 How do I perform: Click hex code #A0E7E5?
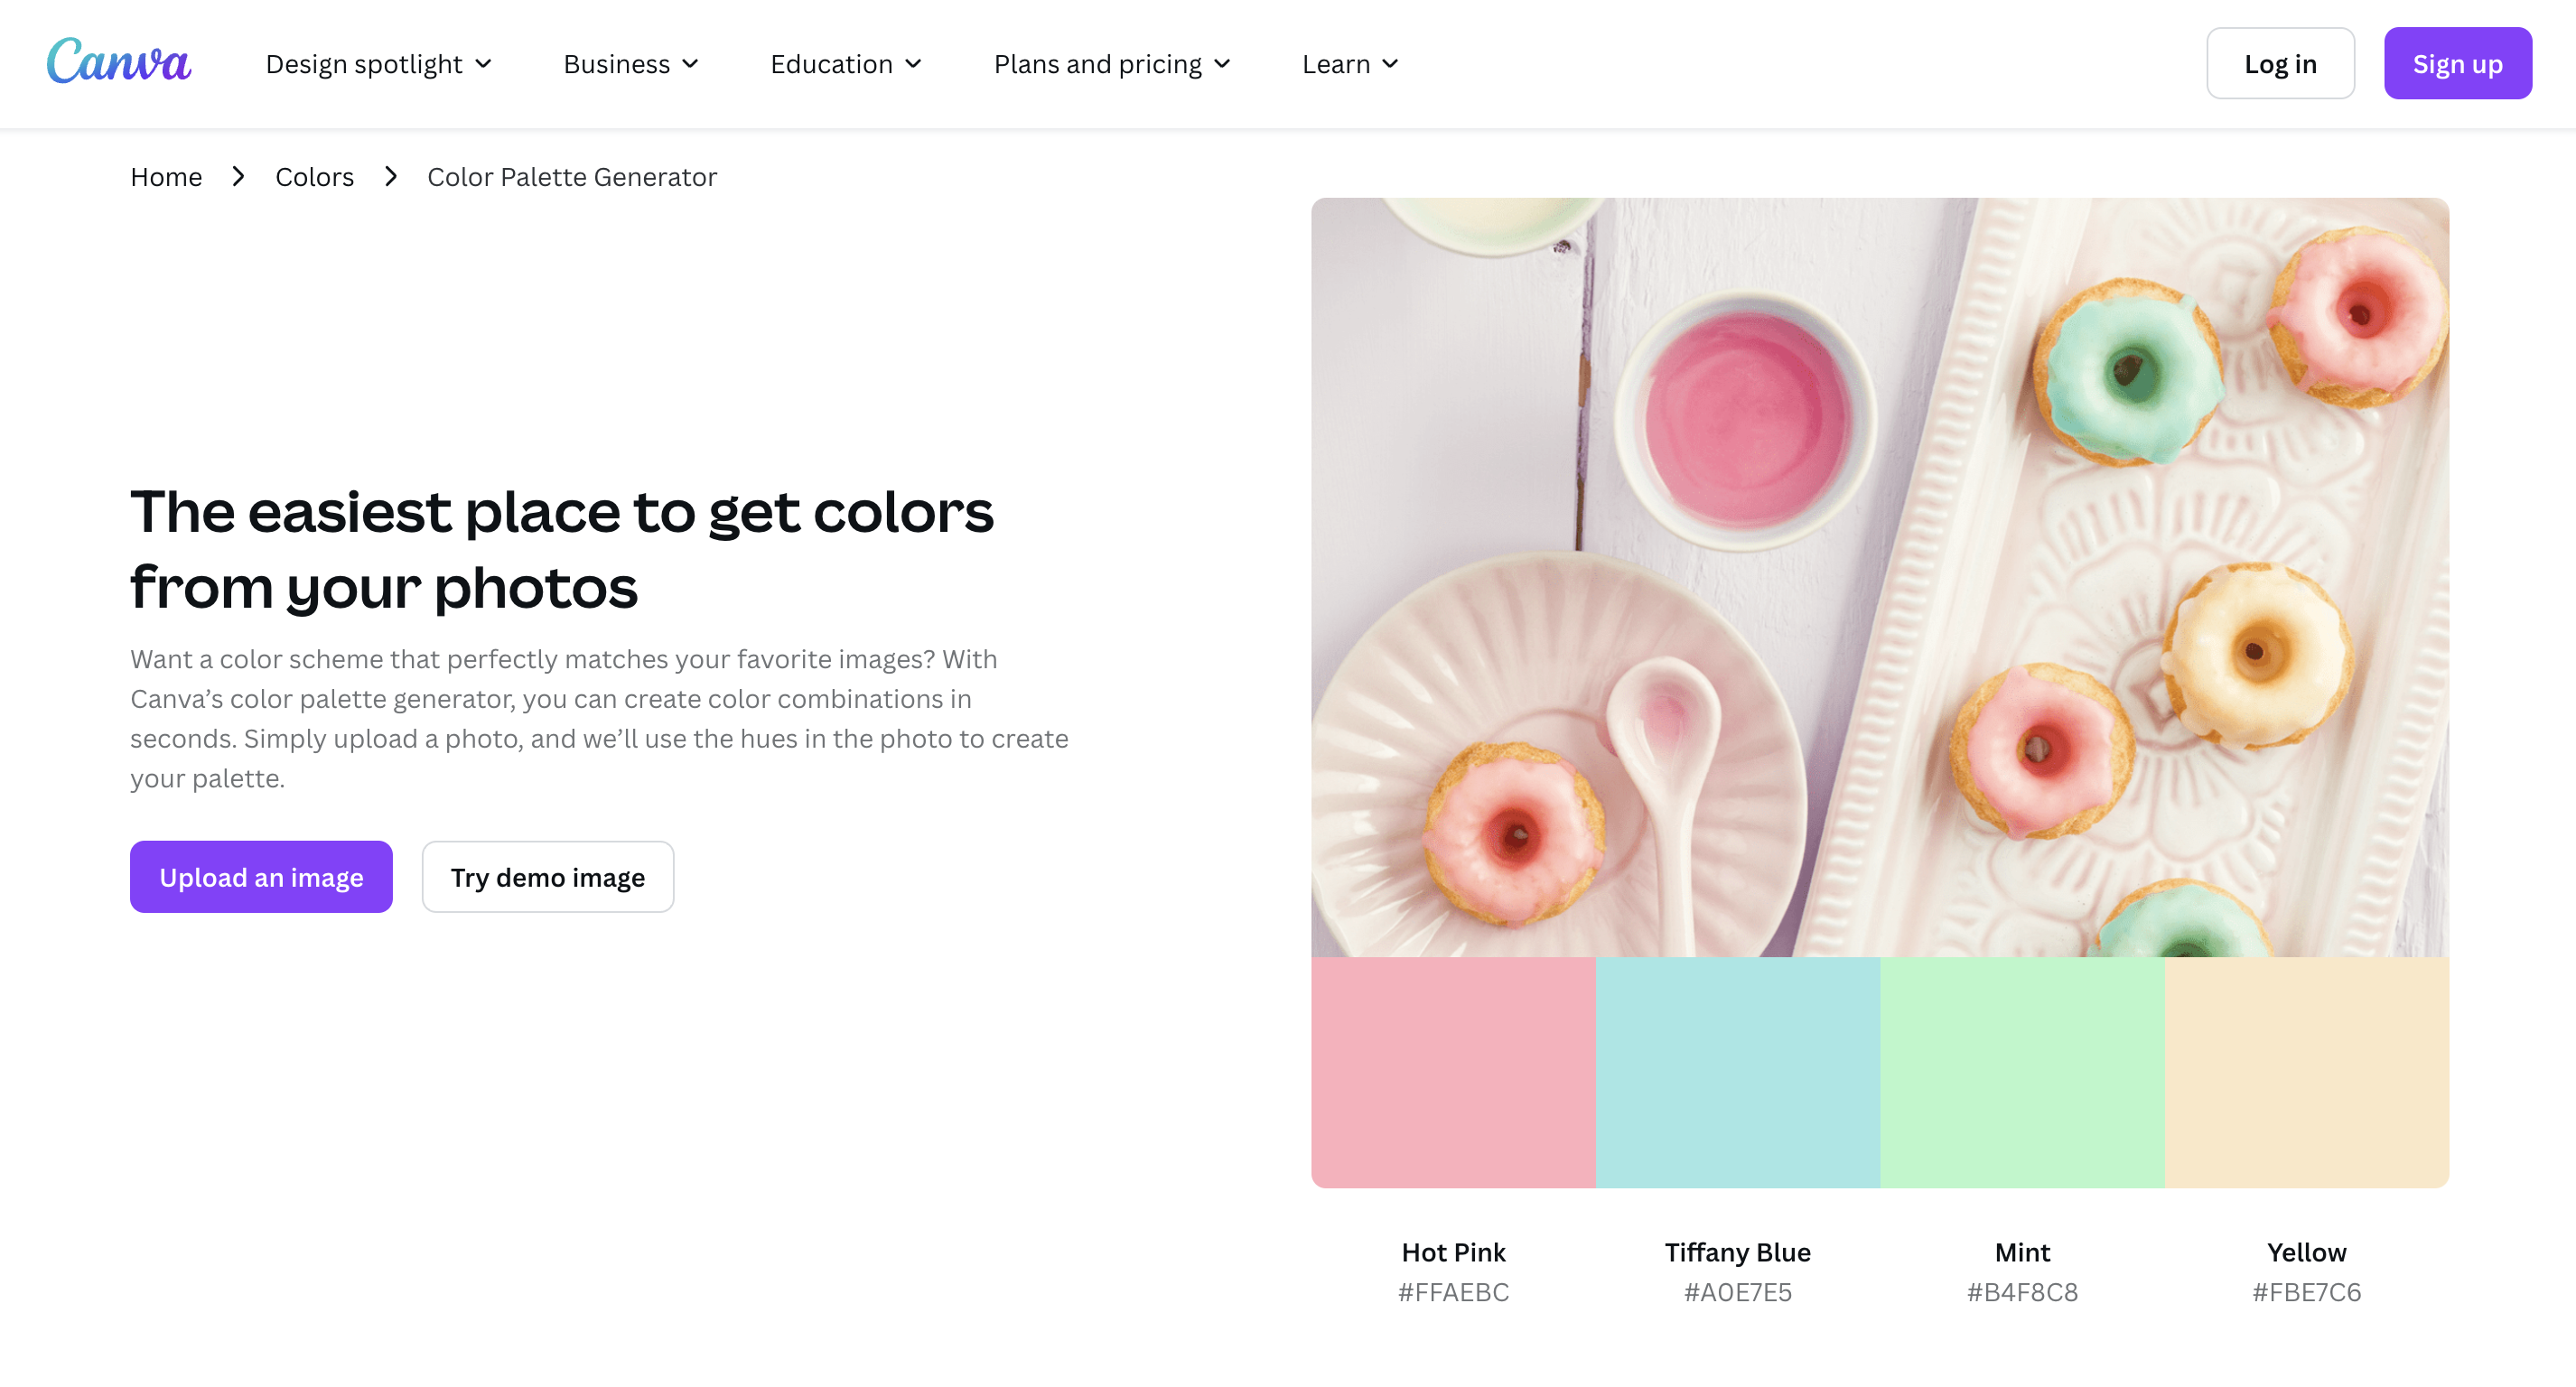coord(1738,1292)
